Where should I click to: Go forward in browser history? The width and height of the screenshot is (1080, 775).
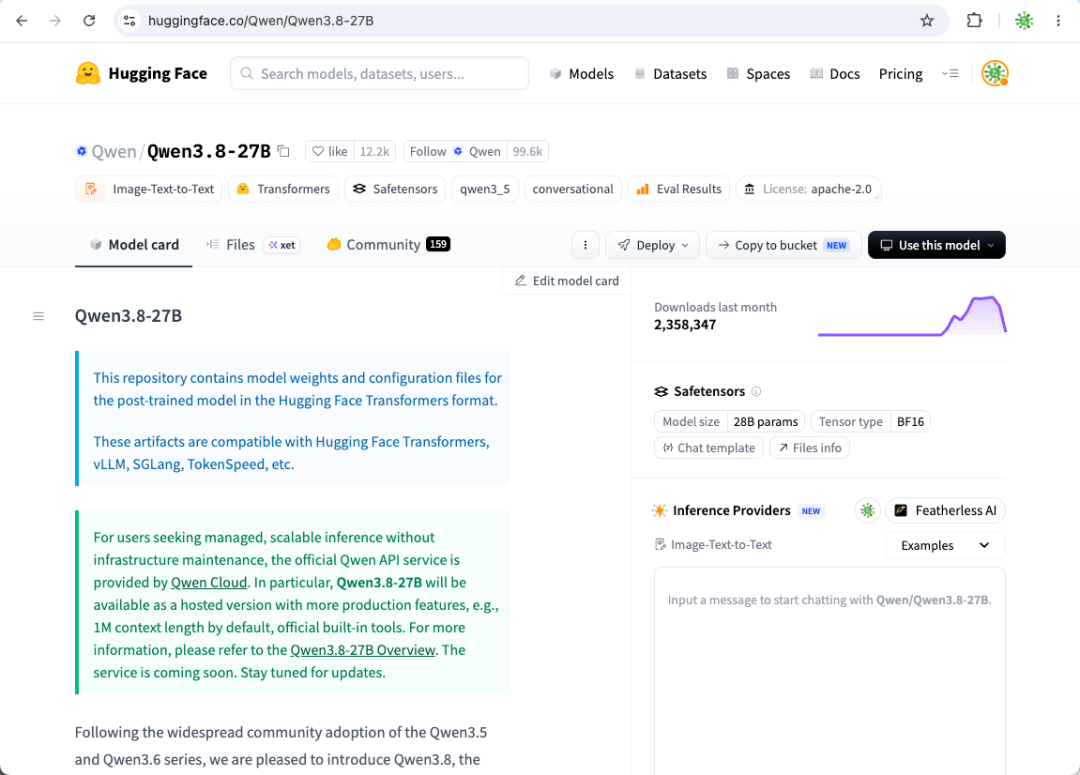(55, 21)
